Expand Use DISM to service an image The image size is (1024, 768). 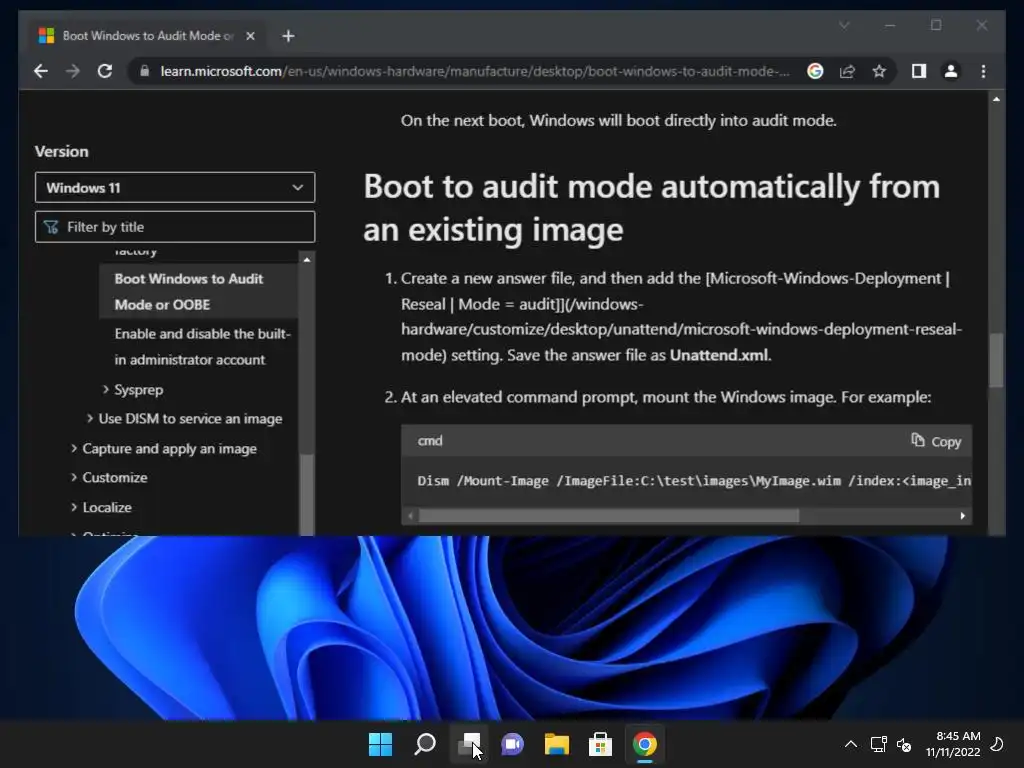click(x=90, y=419)
